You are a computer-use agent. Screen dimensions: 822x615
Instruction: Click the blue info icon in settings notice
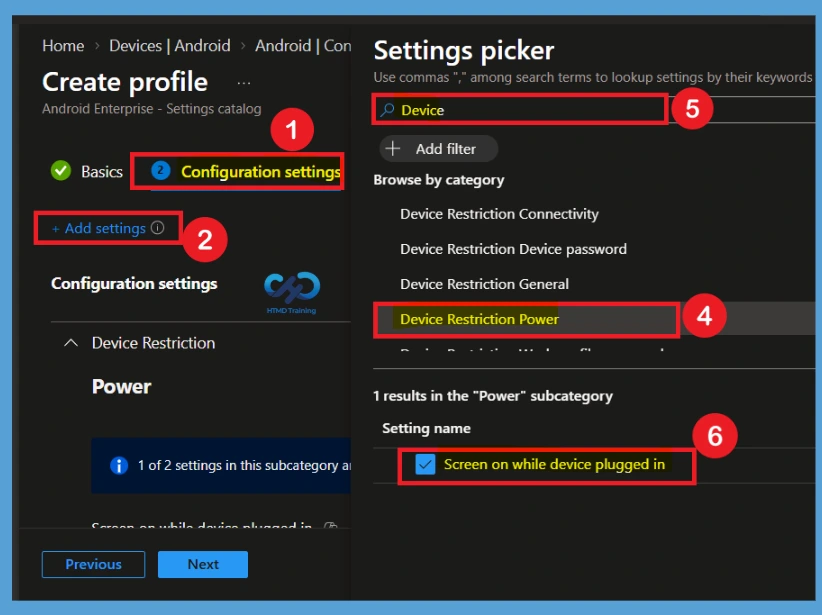click(119, 465)
